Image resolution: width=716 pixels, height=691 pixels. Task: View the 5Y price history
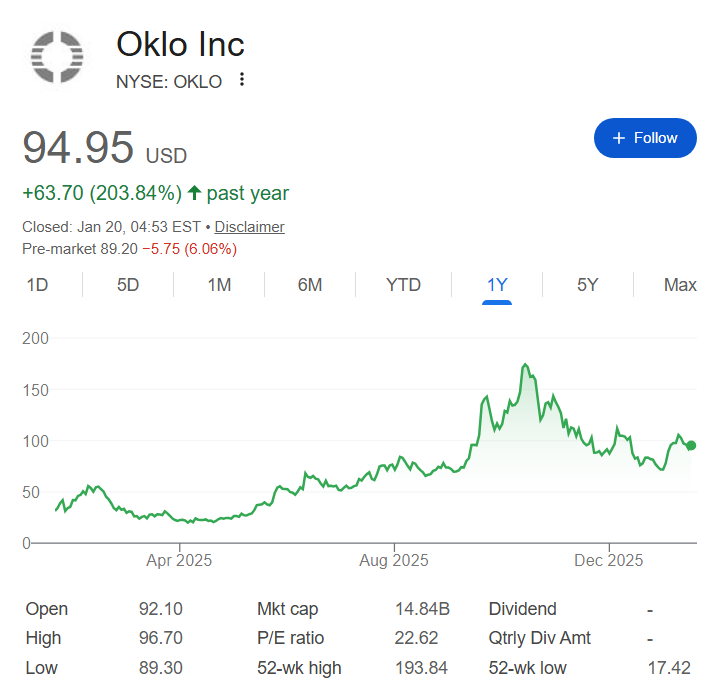click(x=587, y=285)
